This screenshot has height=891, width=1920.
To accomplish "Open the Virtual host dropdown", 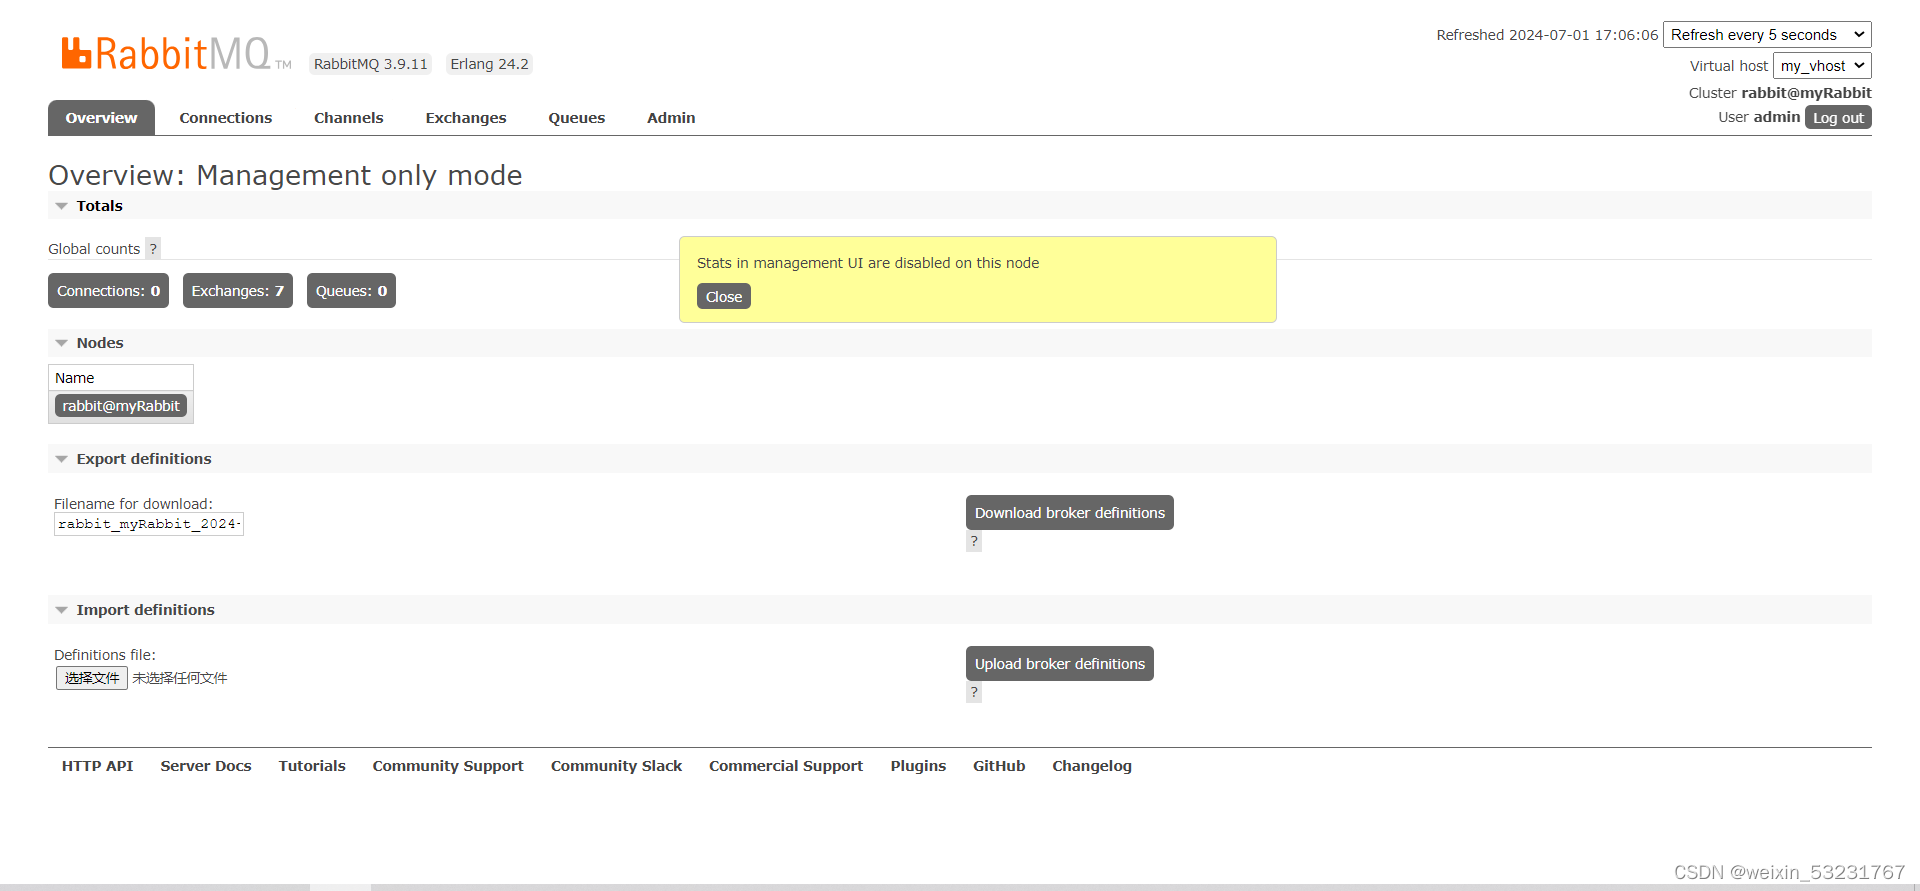I will pos(1822,66).
